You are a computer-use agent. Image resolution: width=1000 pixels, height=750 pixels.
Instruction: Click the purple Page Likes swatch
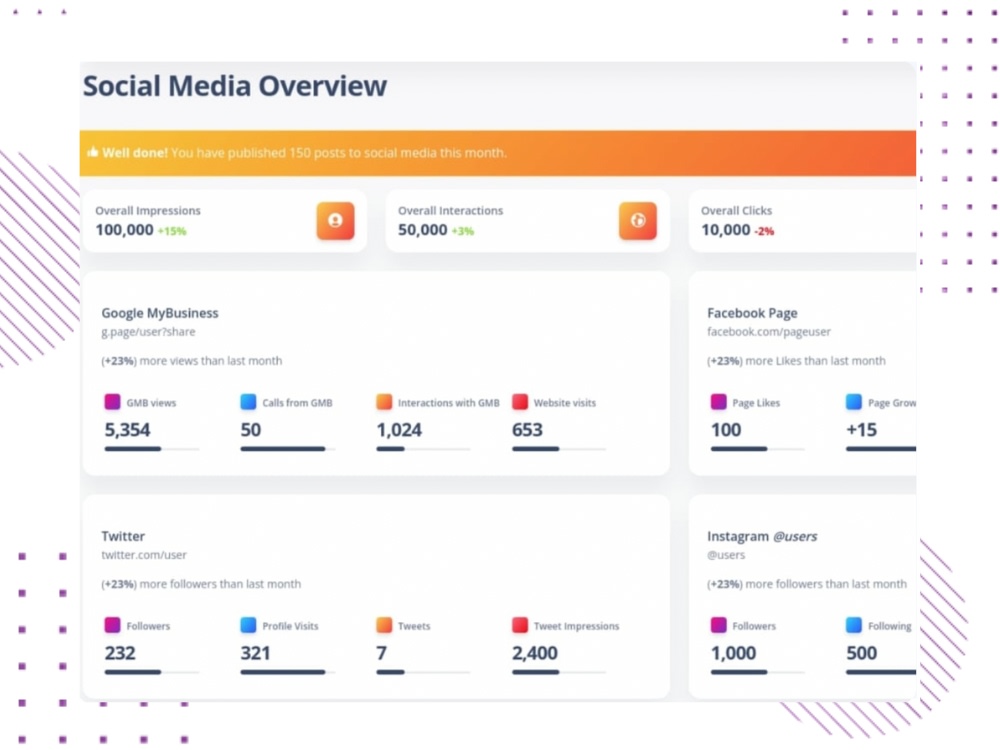[x=718, y=402]
